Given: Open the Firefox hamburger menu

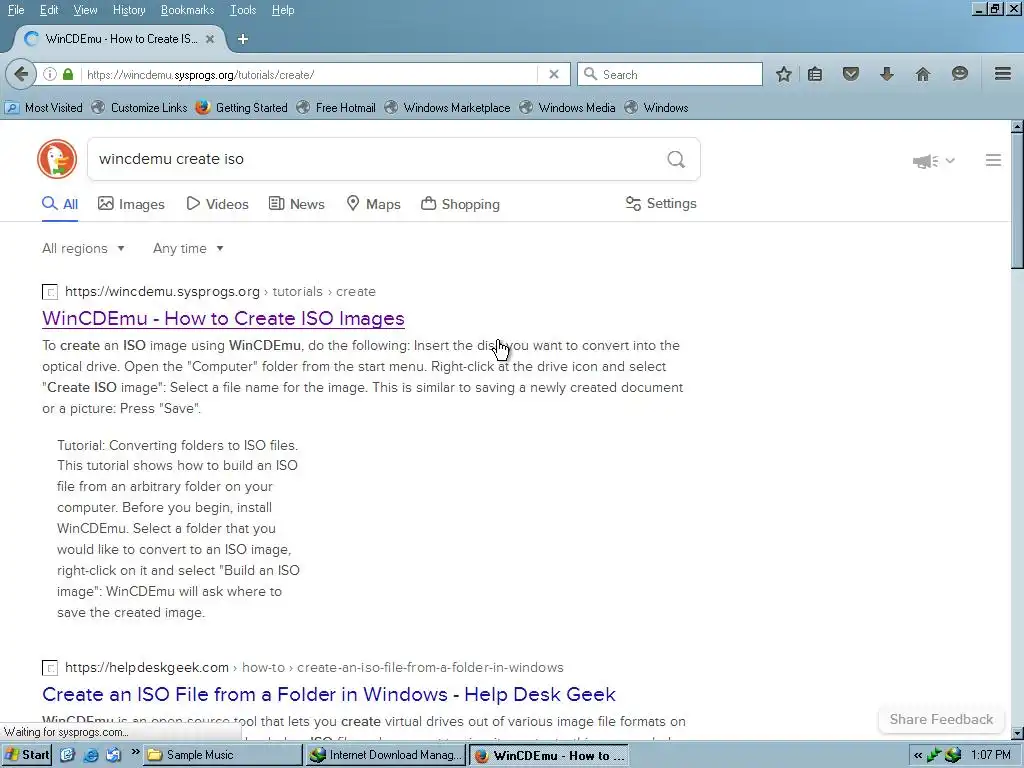Looking at the screenshot, I should tap(1003, 74).
